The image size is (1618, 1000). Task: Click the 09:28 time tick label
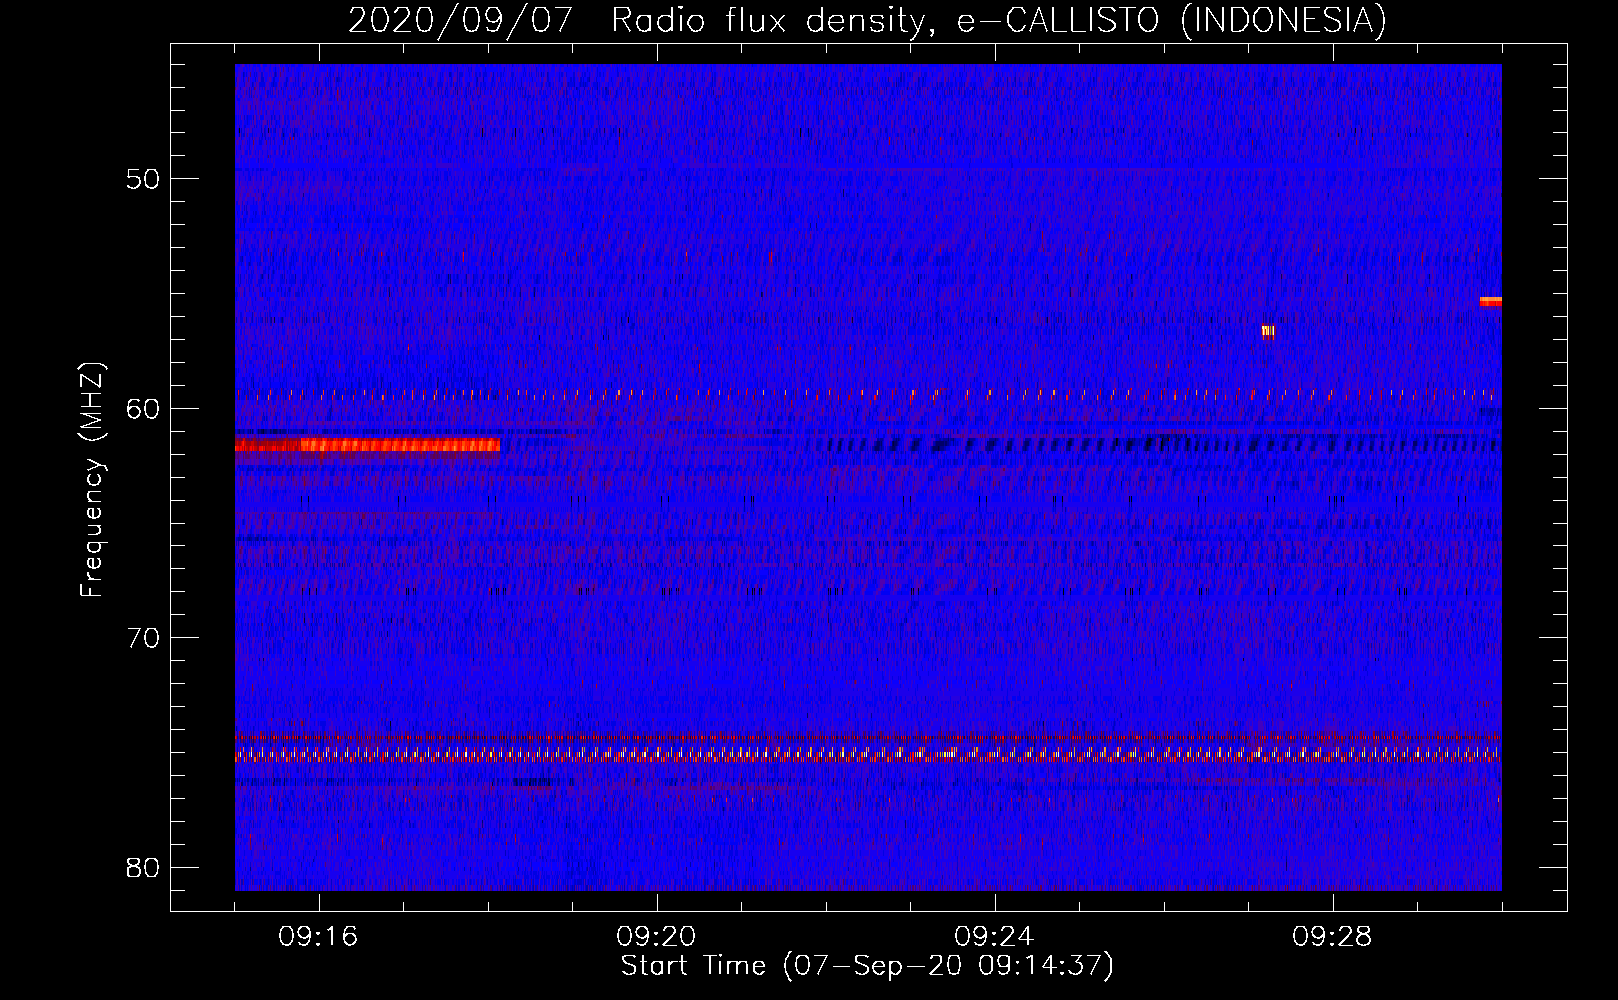pyautogui.click(x=1332, y=936)
